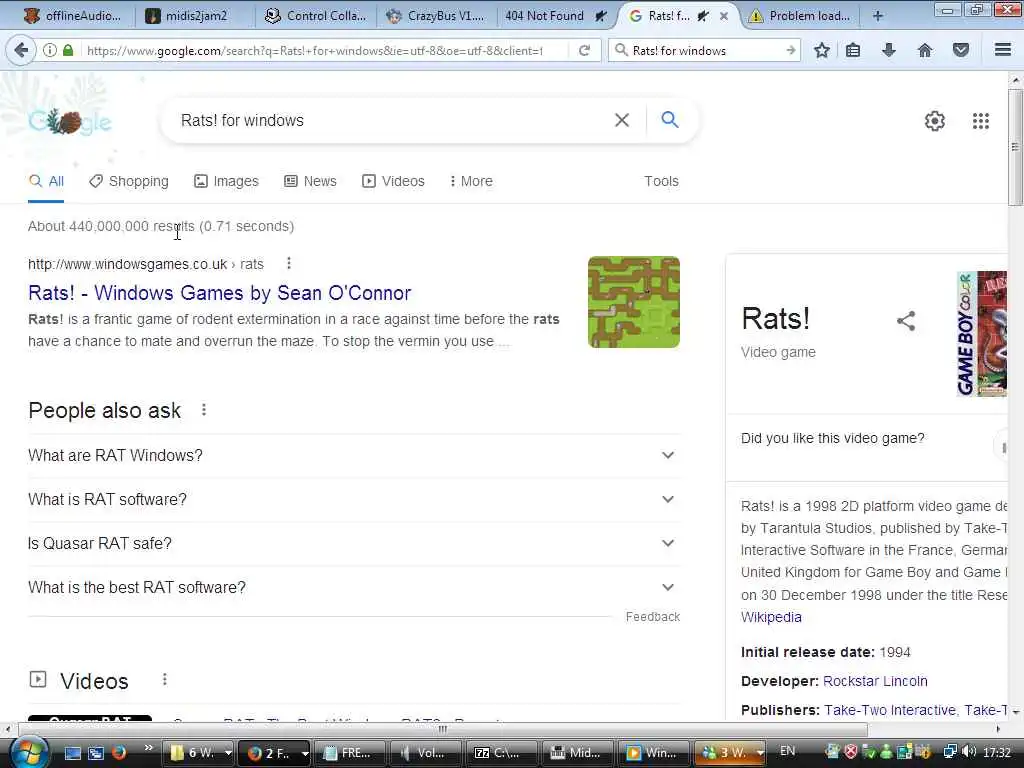Switch to the offlineAudio tab
The image size is (1024, 768).
click(x=72, y=16)
